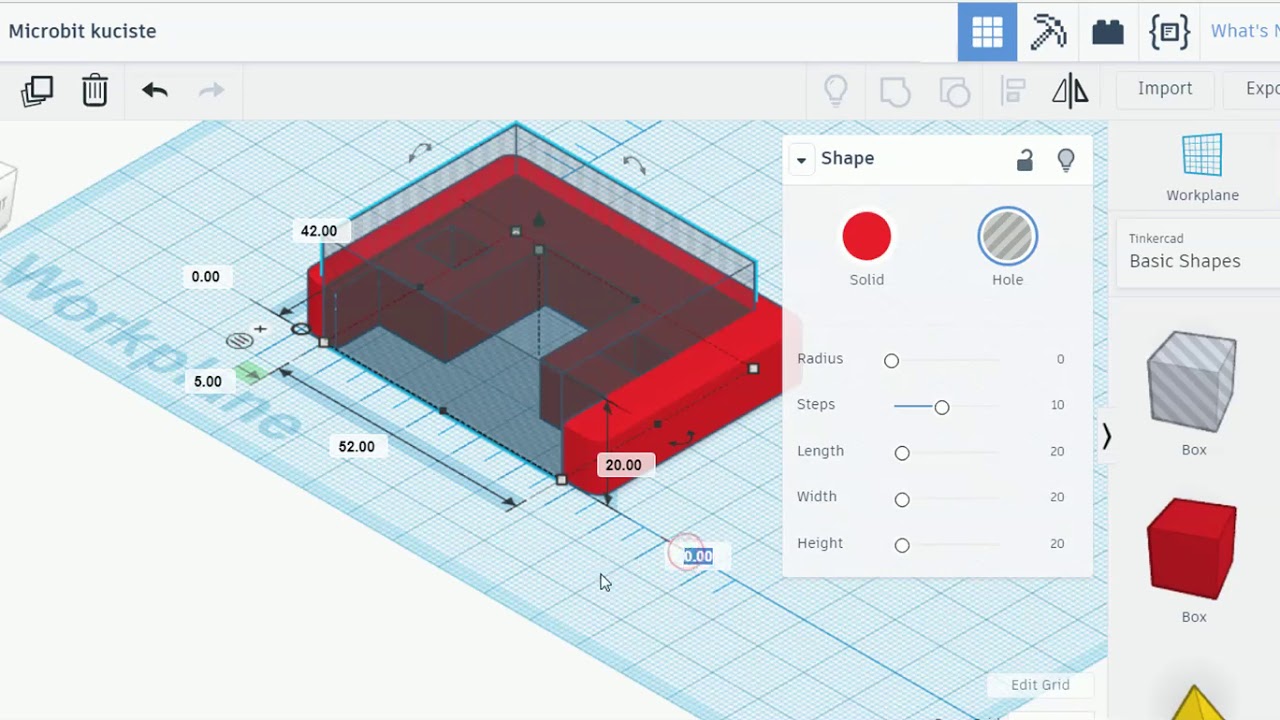Click the 52.00 dimension label
Screen dimensions: 1280x720
(x=357, y=447)
